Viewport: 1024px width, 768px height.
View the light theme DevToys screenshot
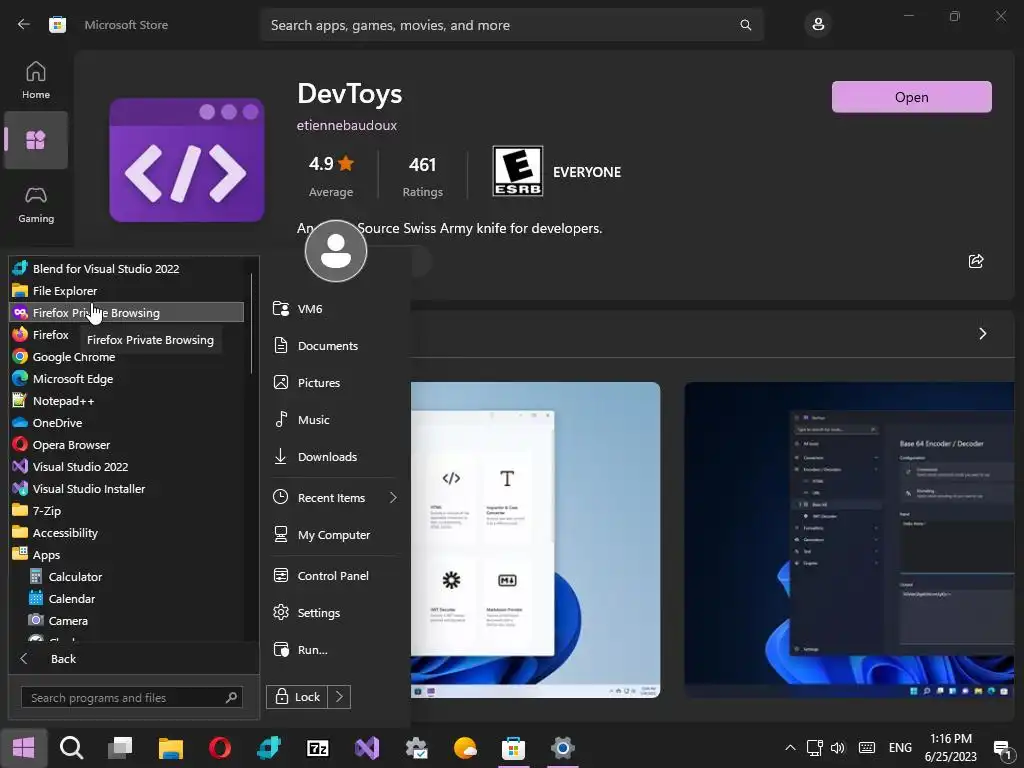click(536, 539)
